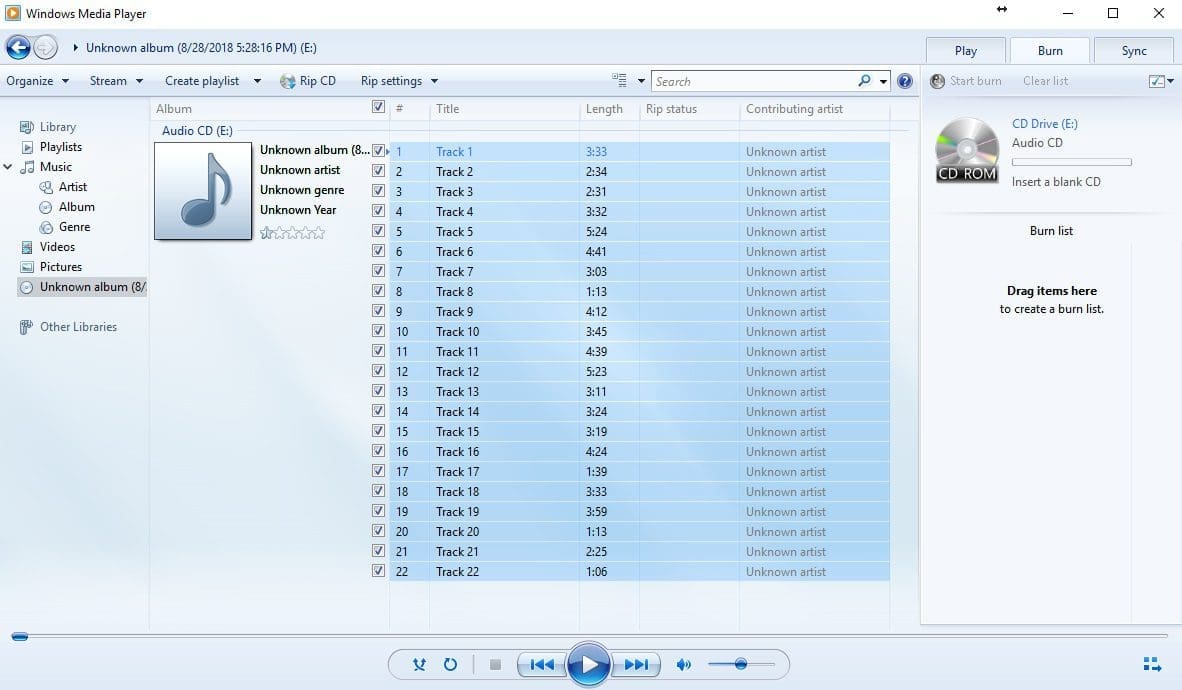This screenshot has width=1182, height=690.
Task: Play Track 9 from the list
Action: (x=455, y=311)
